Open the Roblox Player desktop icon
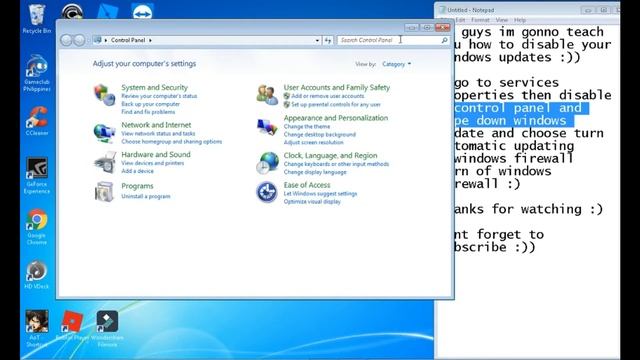The image size is (640, 360). (72, 325)
